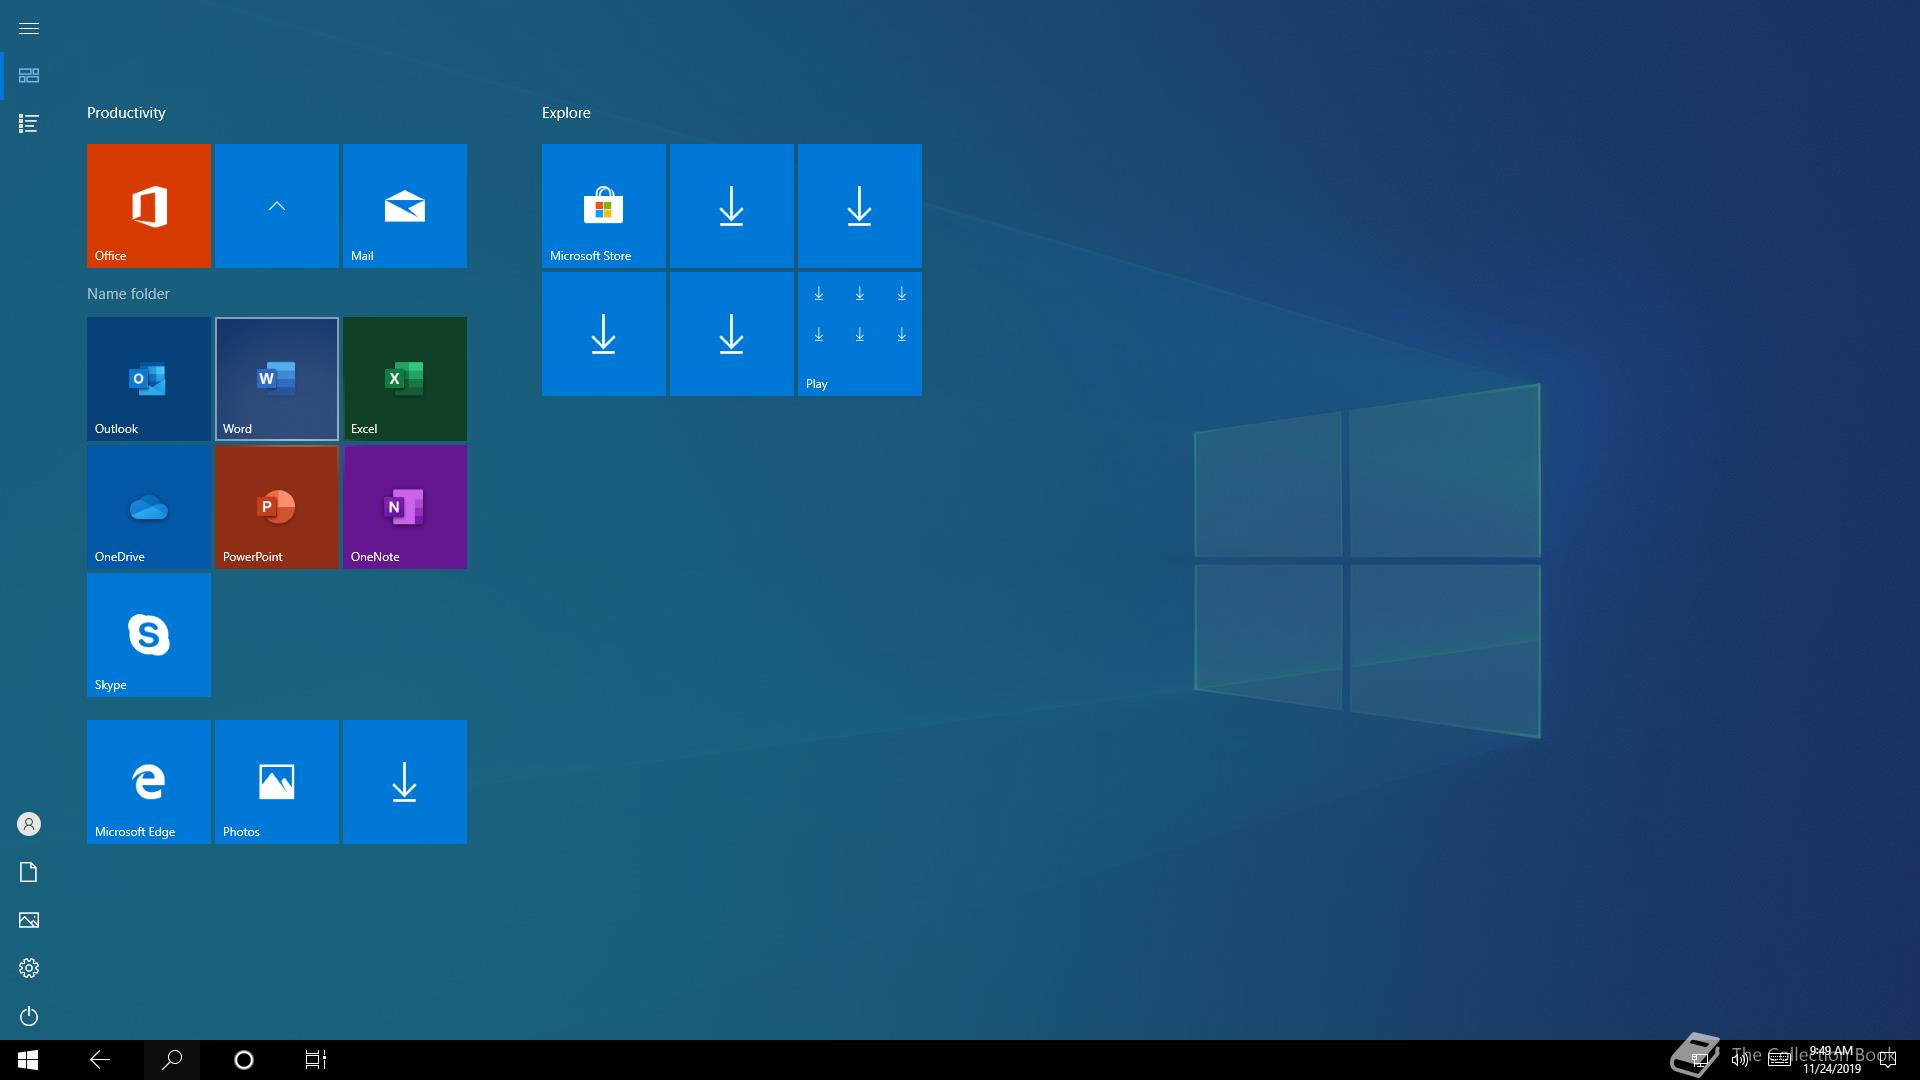Open the Excel tile
The width and height of the screenshot is (1920, 1080).
(405, 379)
